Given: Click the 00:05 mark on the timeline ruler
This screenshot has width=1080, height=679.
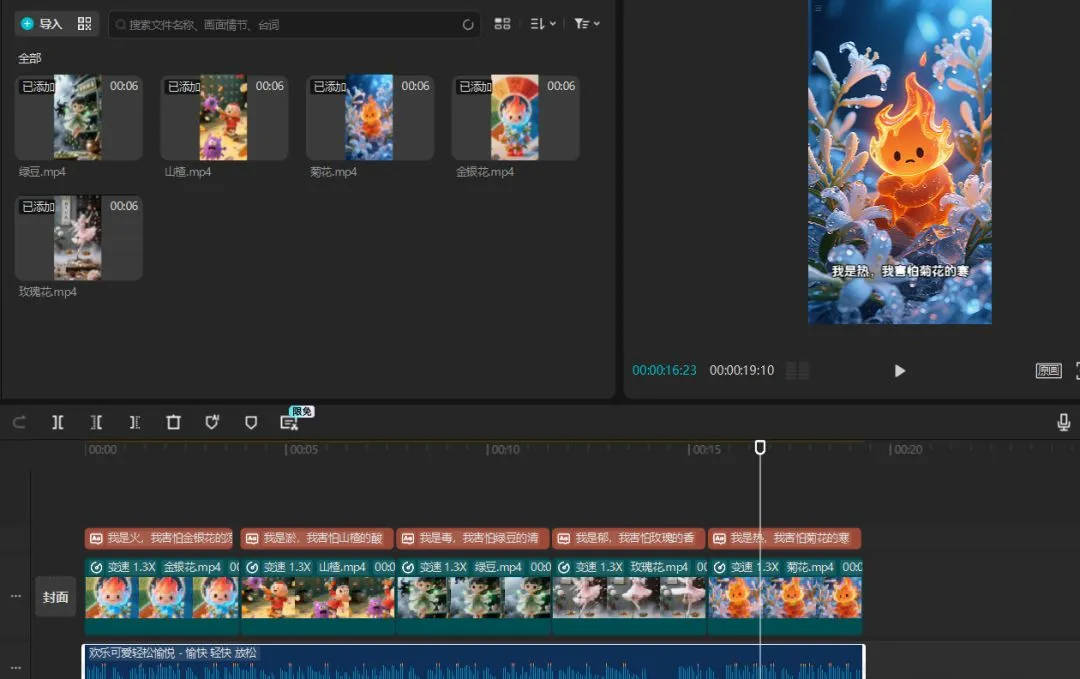Looking at the screenshot, I should [302, 450].
